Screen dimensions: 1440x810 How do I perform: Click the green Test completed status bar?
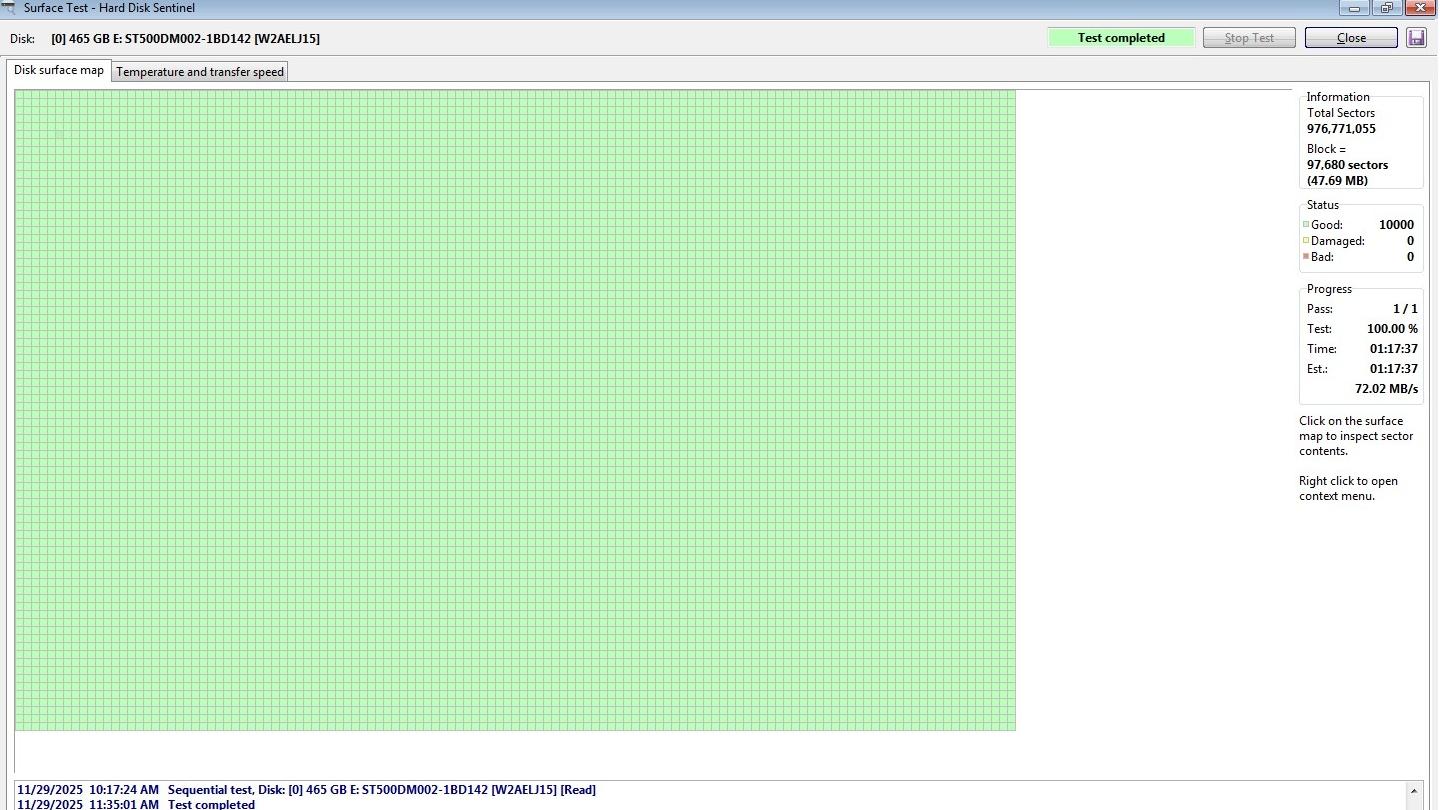tap(1120, 38)
